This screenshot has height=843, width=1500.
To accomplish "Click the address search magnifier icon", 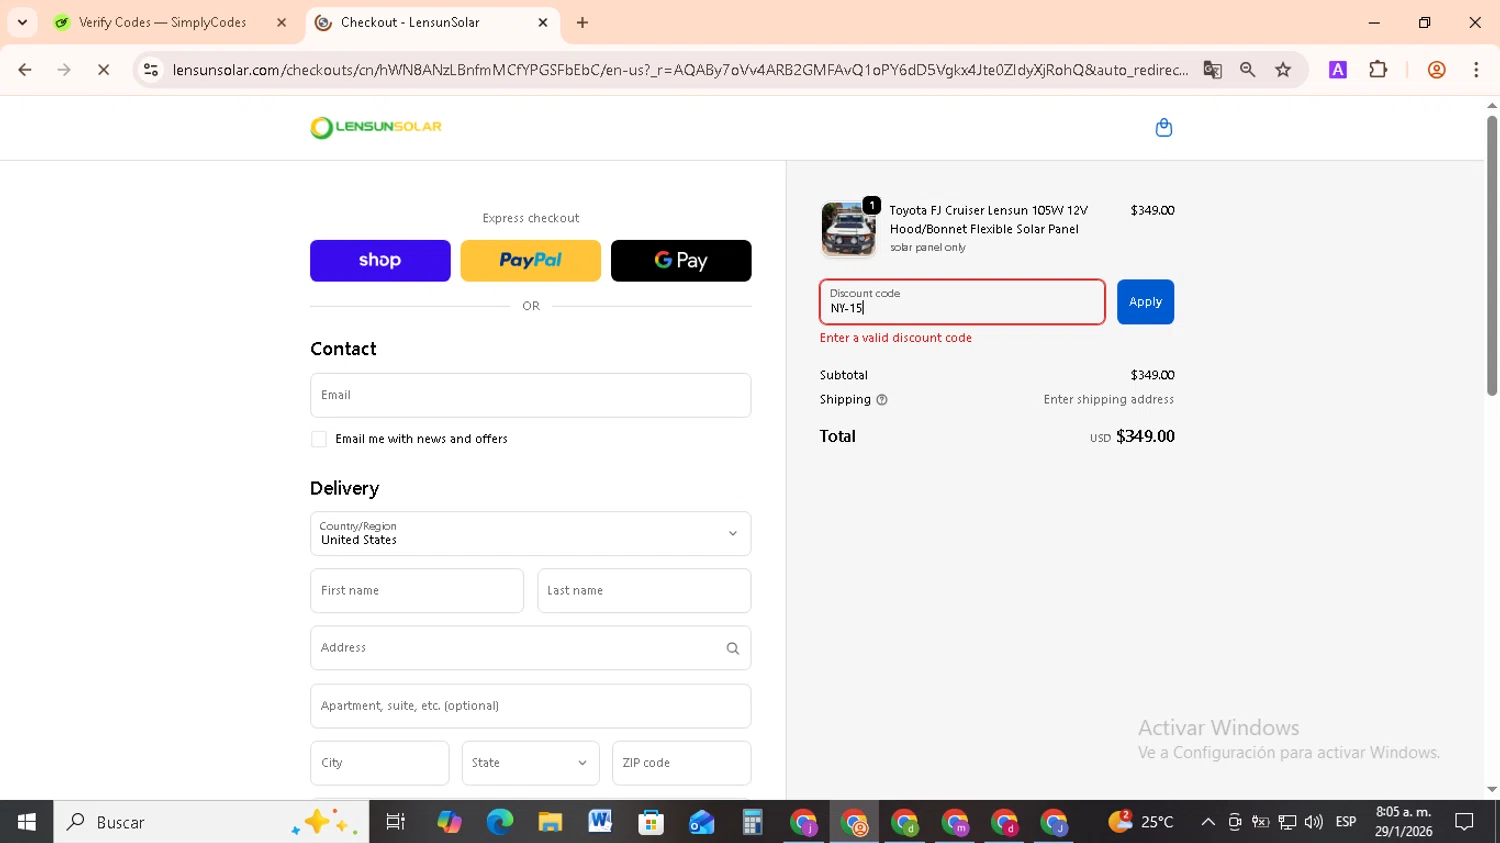I will [732, 648].
